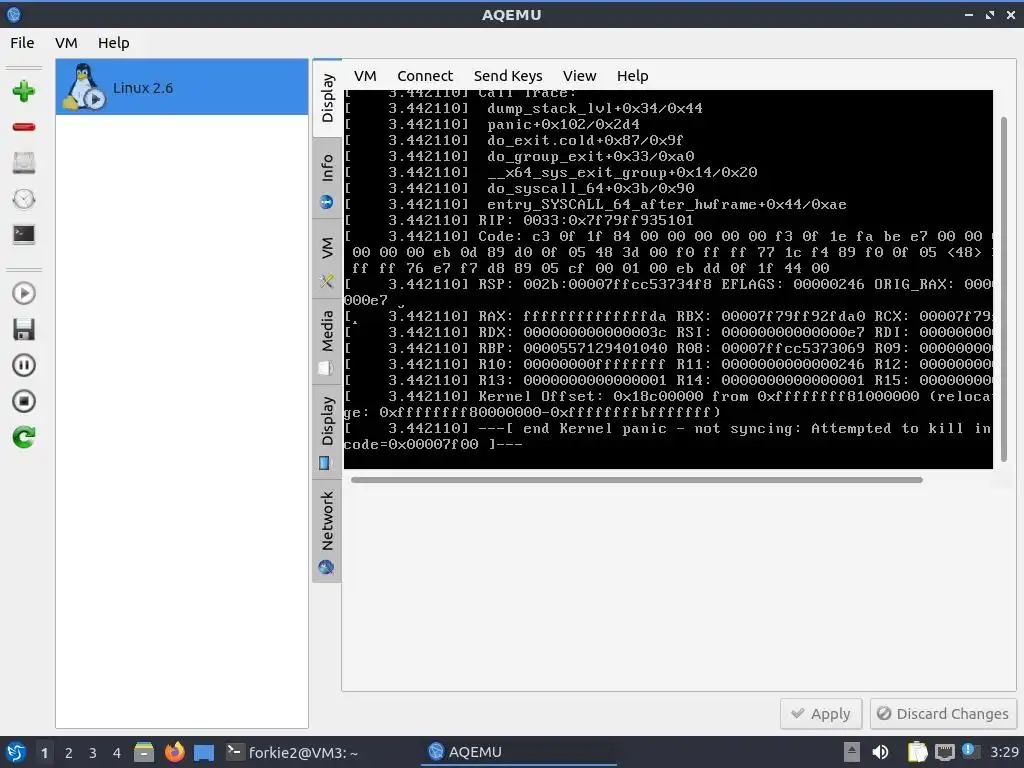Click the AQEMU taskbar entry
Image resolution: width=1024 pixels, height=768 pixels.
(x=519, y=752)
